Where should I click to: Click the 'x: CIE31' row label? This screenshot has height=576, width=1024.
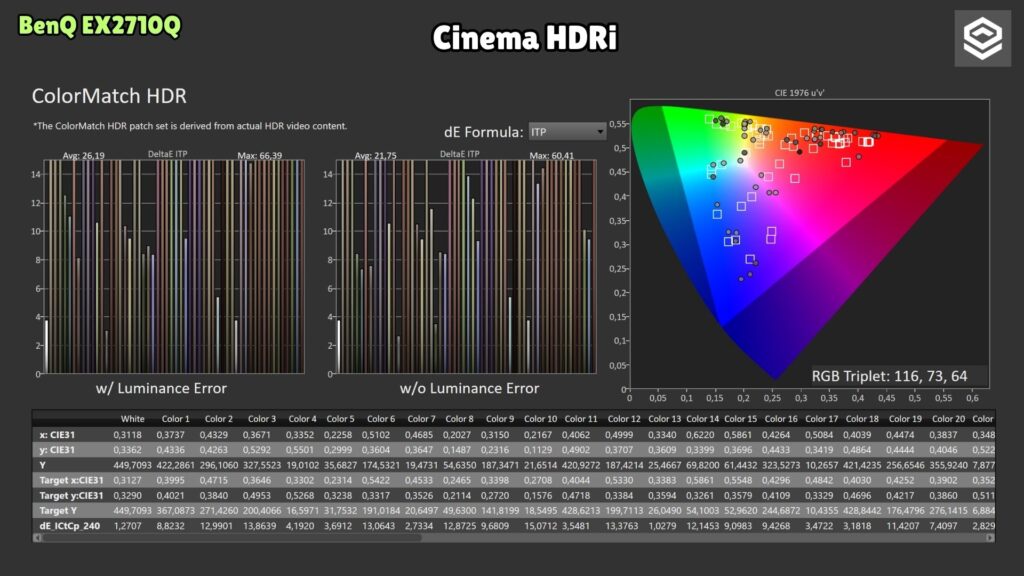tap(57, 434)
